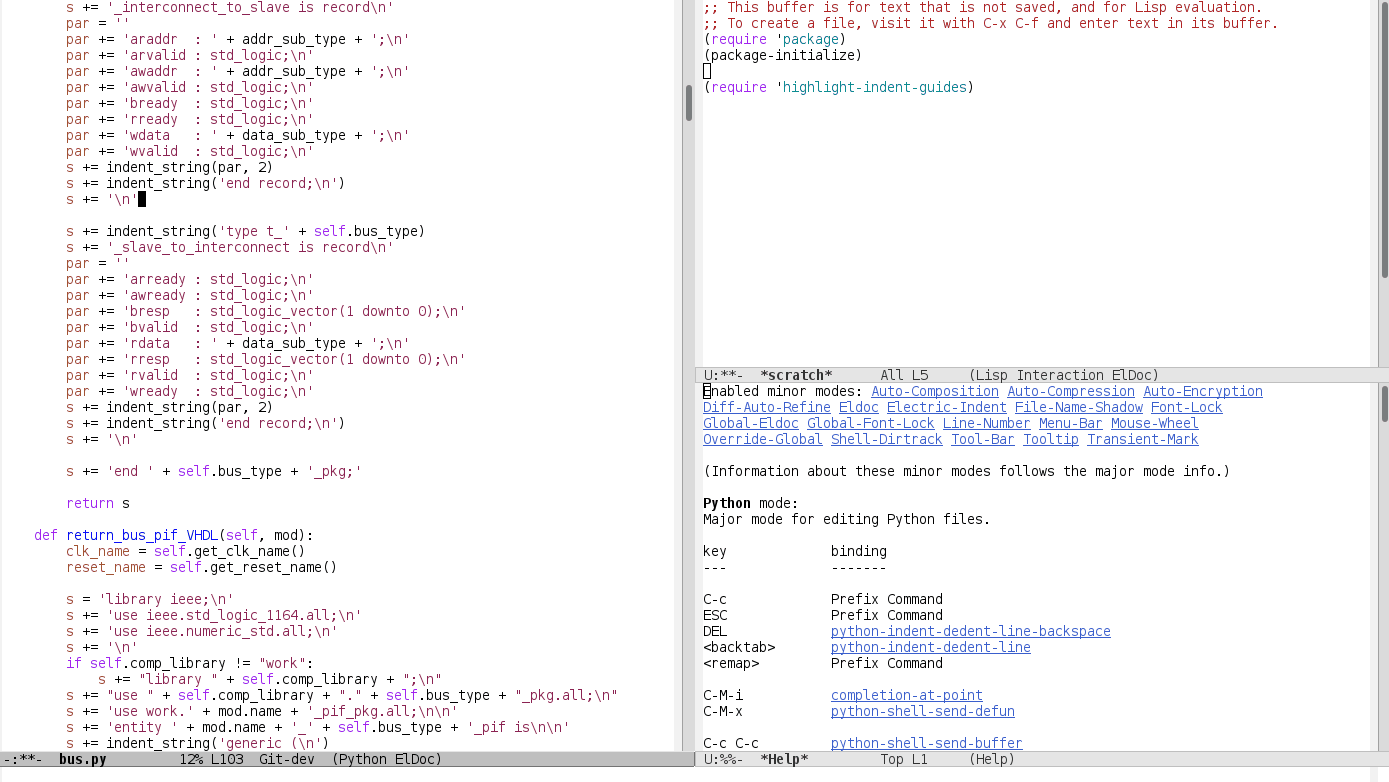1389x782 pixels.
Task: Click the bus.py buffer name in mode line
Action: click(82, 759)
